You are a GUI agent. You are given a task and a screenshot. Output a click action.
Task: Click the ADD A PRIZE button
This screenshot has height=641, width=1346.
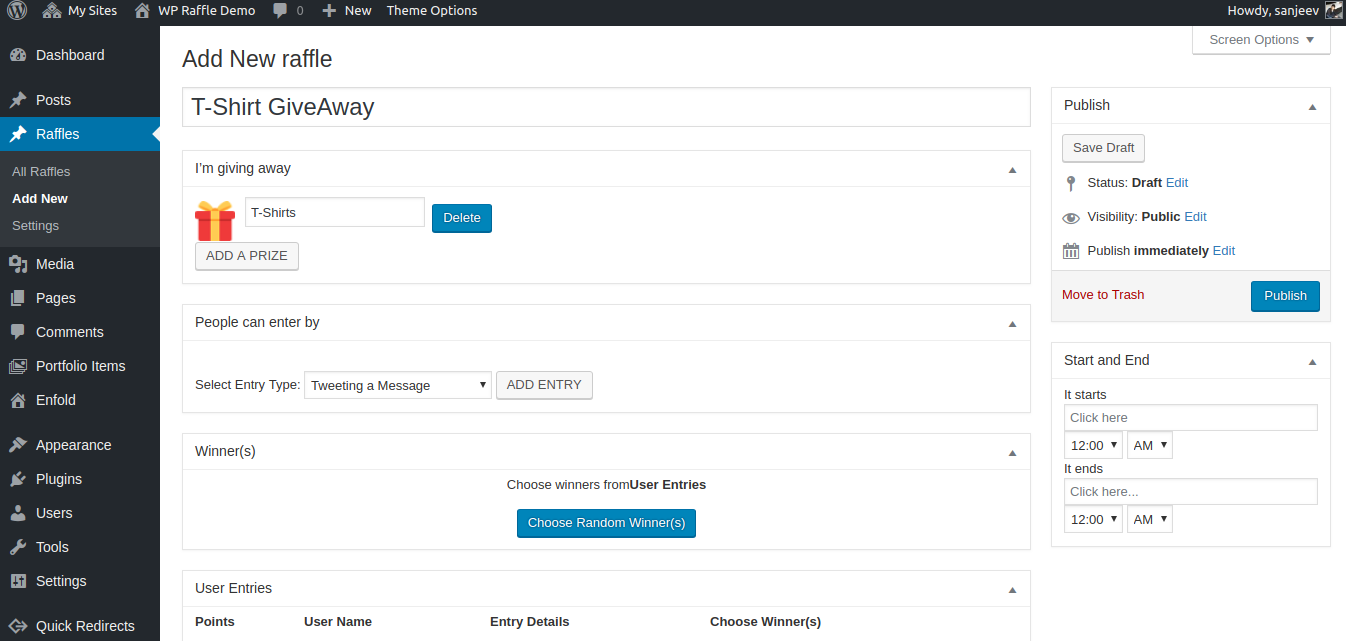pos(247,256)
